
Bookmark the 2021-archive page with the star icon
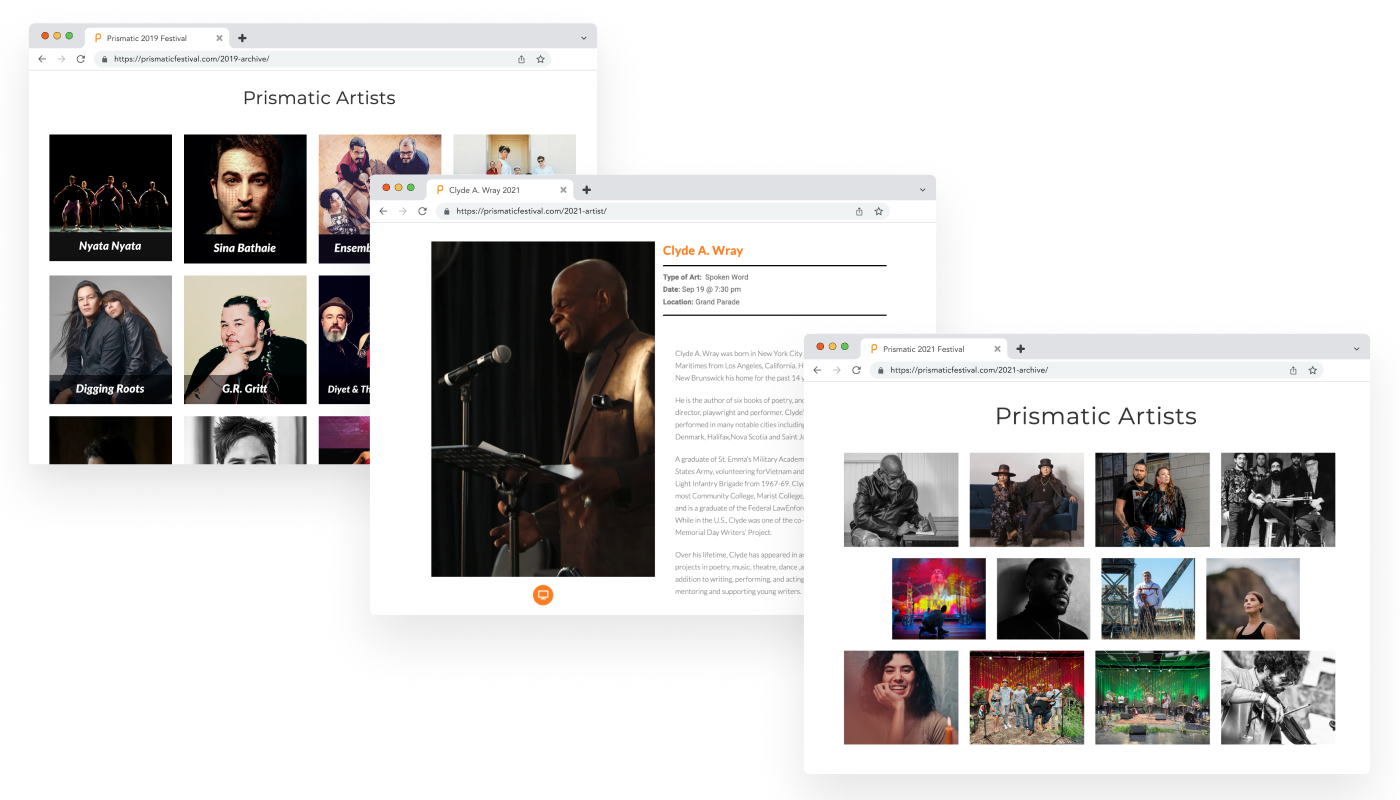pyautogui.click(x=1313, y=370)
